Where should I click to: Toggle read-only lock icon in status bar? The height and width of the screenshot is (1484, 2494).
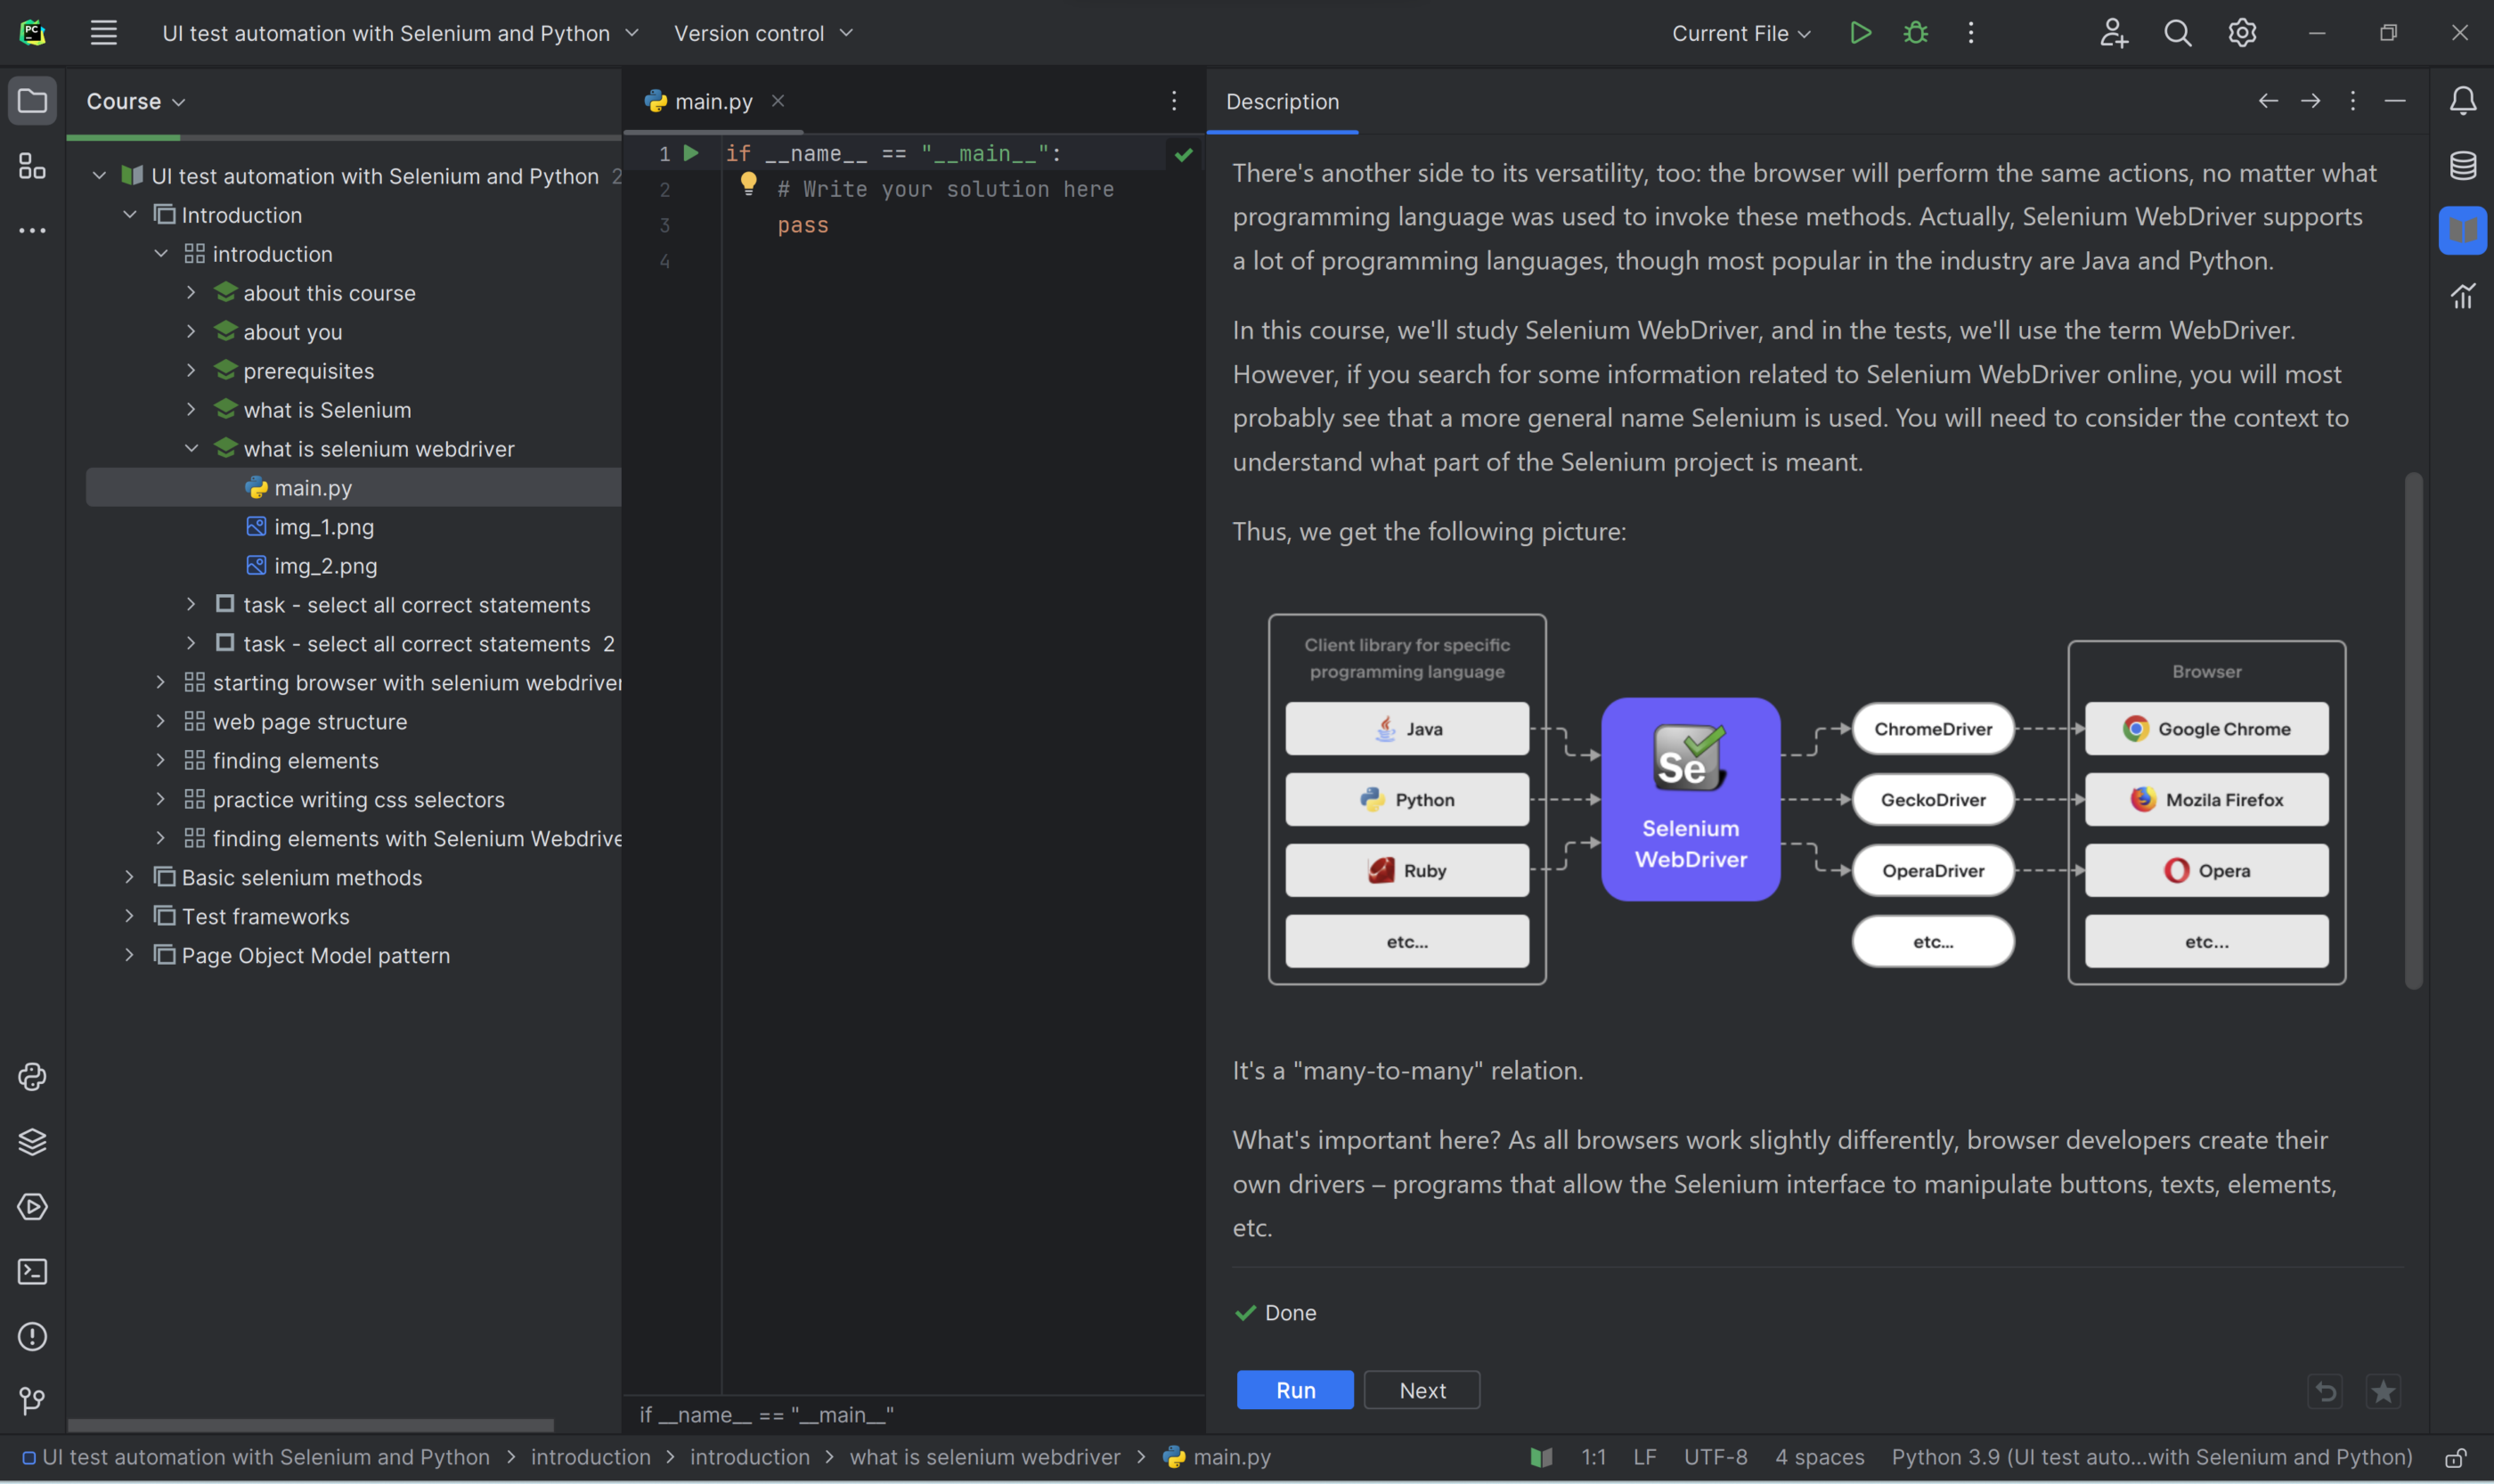(x=2455, y=1458)
